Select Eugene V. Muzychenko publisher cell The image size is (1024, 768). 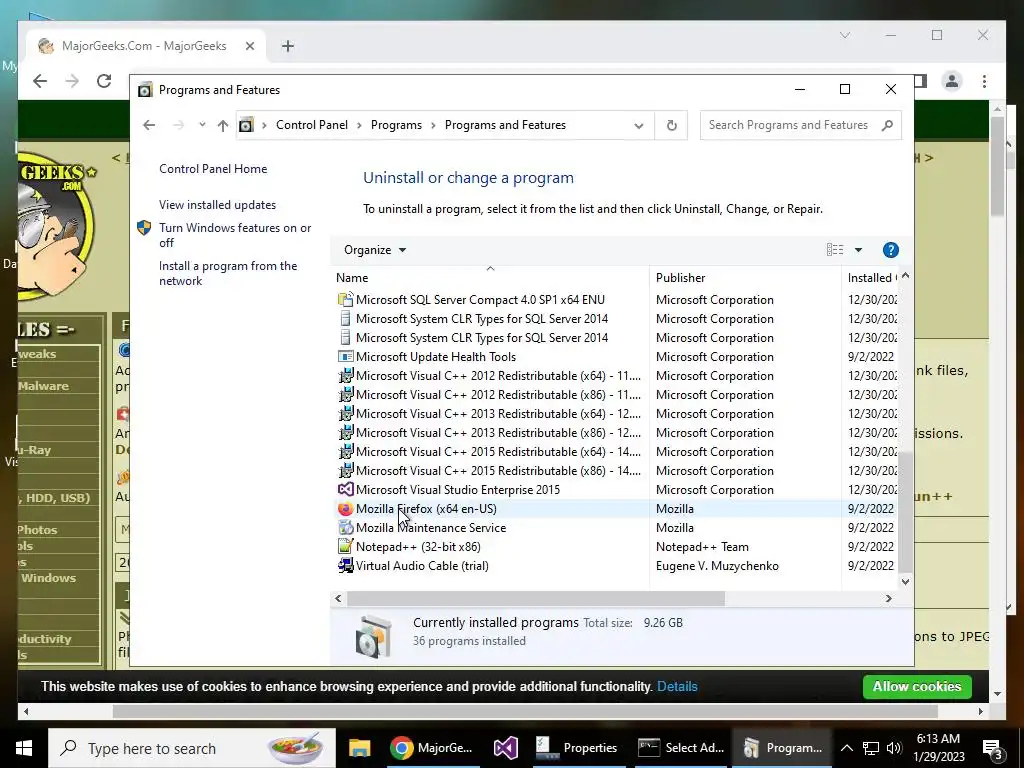[717, 566]
